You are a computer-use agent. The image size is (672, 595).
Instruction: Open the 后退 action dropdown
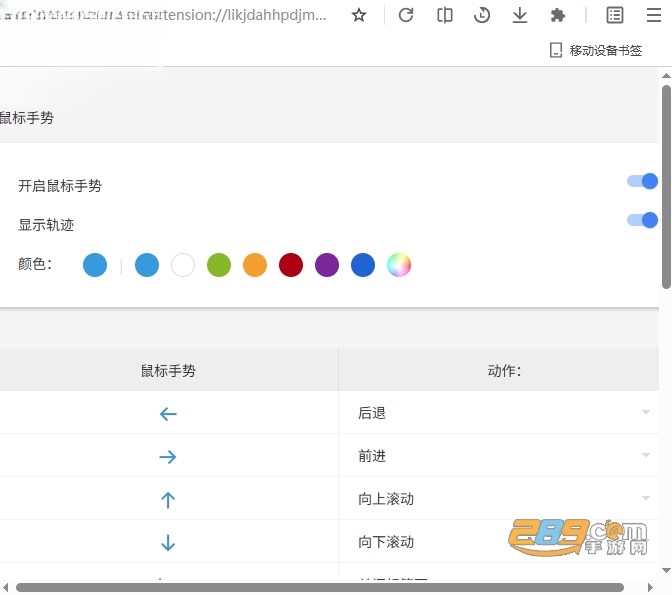(499, 412)
